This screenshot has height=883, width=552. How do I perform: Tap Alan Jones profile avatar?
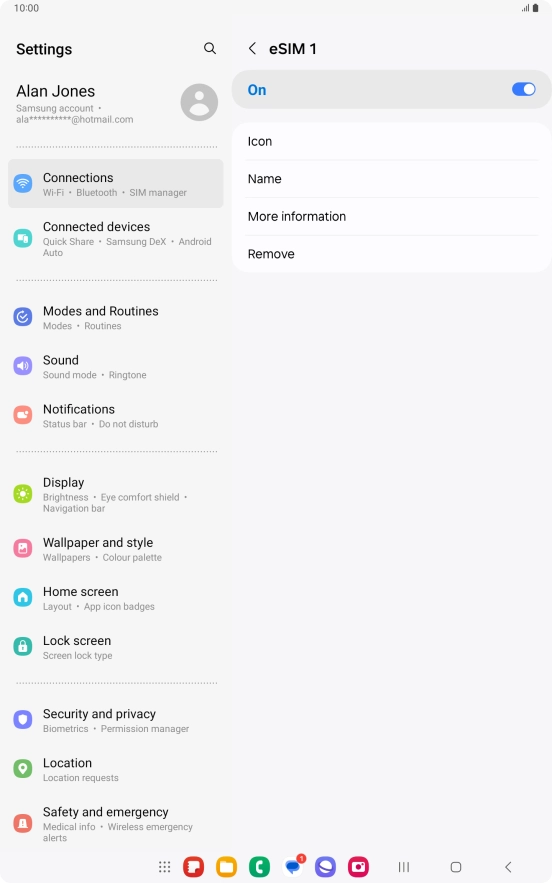pos(199,102)
